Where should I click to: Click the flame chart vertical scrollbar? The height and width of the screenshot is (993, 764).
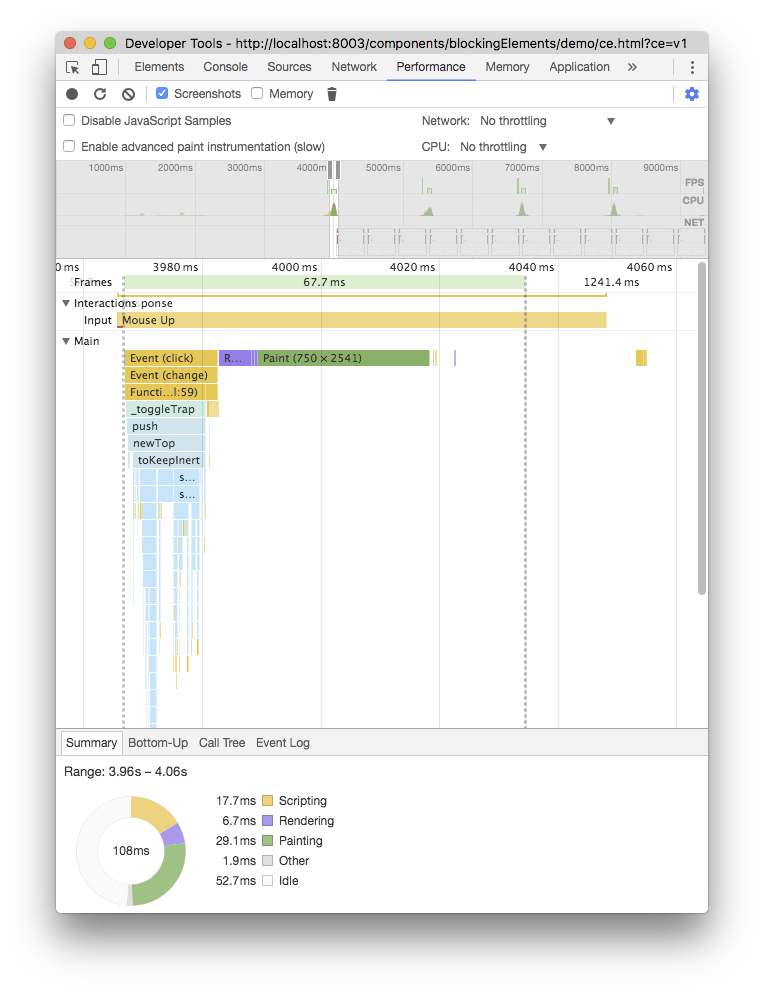702,428
